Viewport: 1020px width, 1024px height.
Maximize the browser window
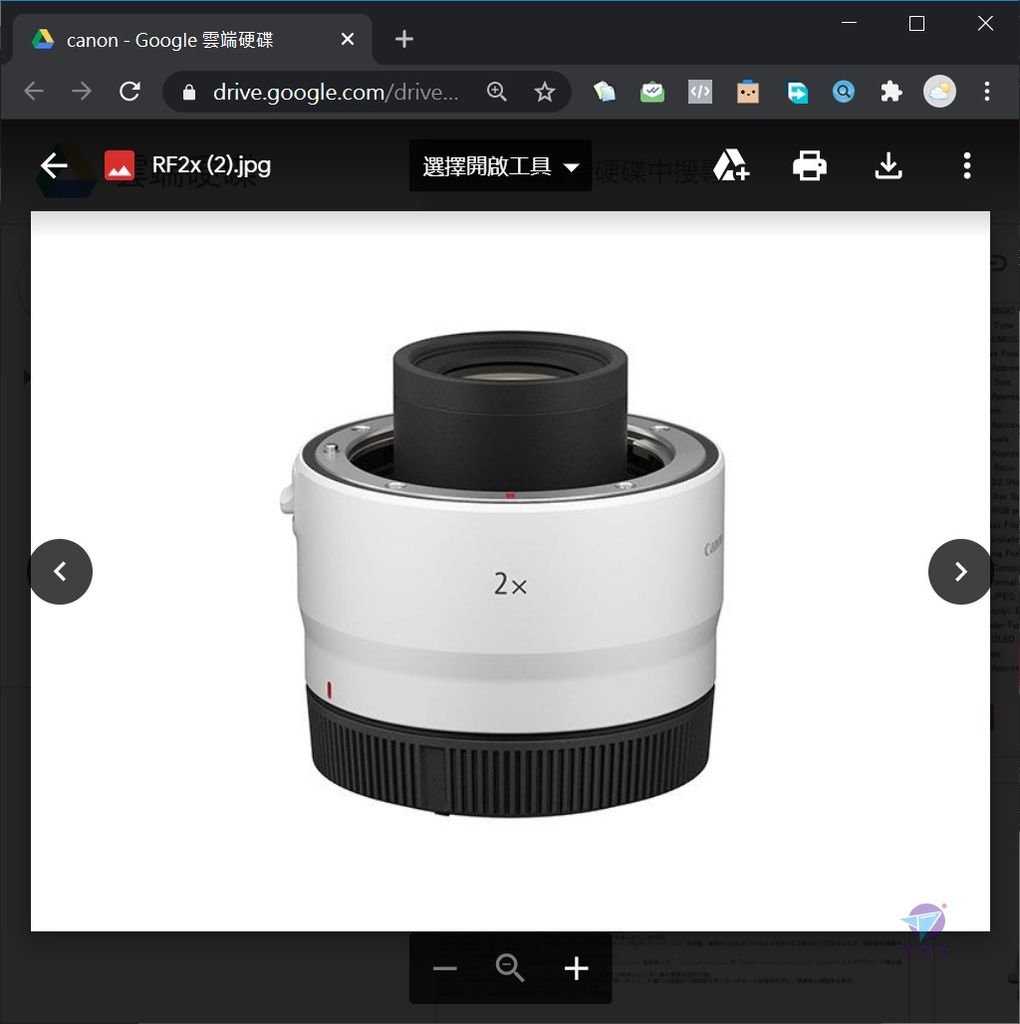tap(917, 23)
